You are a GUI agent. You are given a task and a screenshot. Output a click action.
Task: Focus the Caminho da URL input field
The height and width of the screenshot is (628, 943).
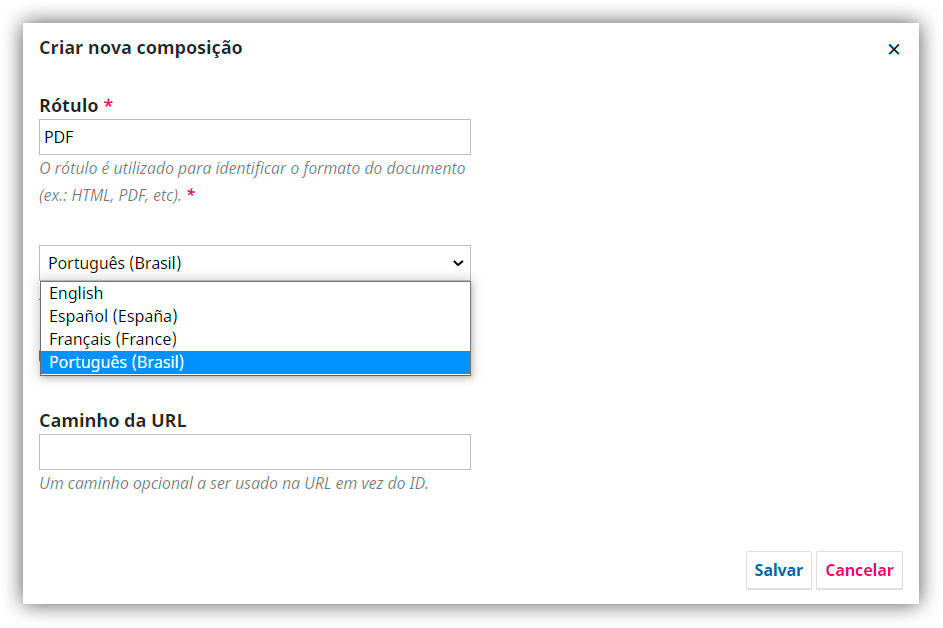(x=255, y=452)
